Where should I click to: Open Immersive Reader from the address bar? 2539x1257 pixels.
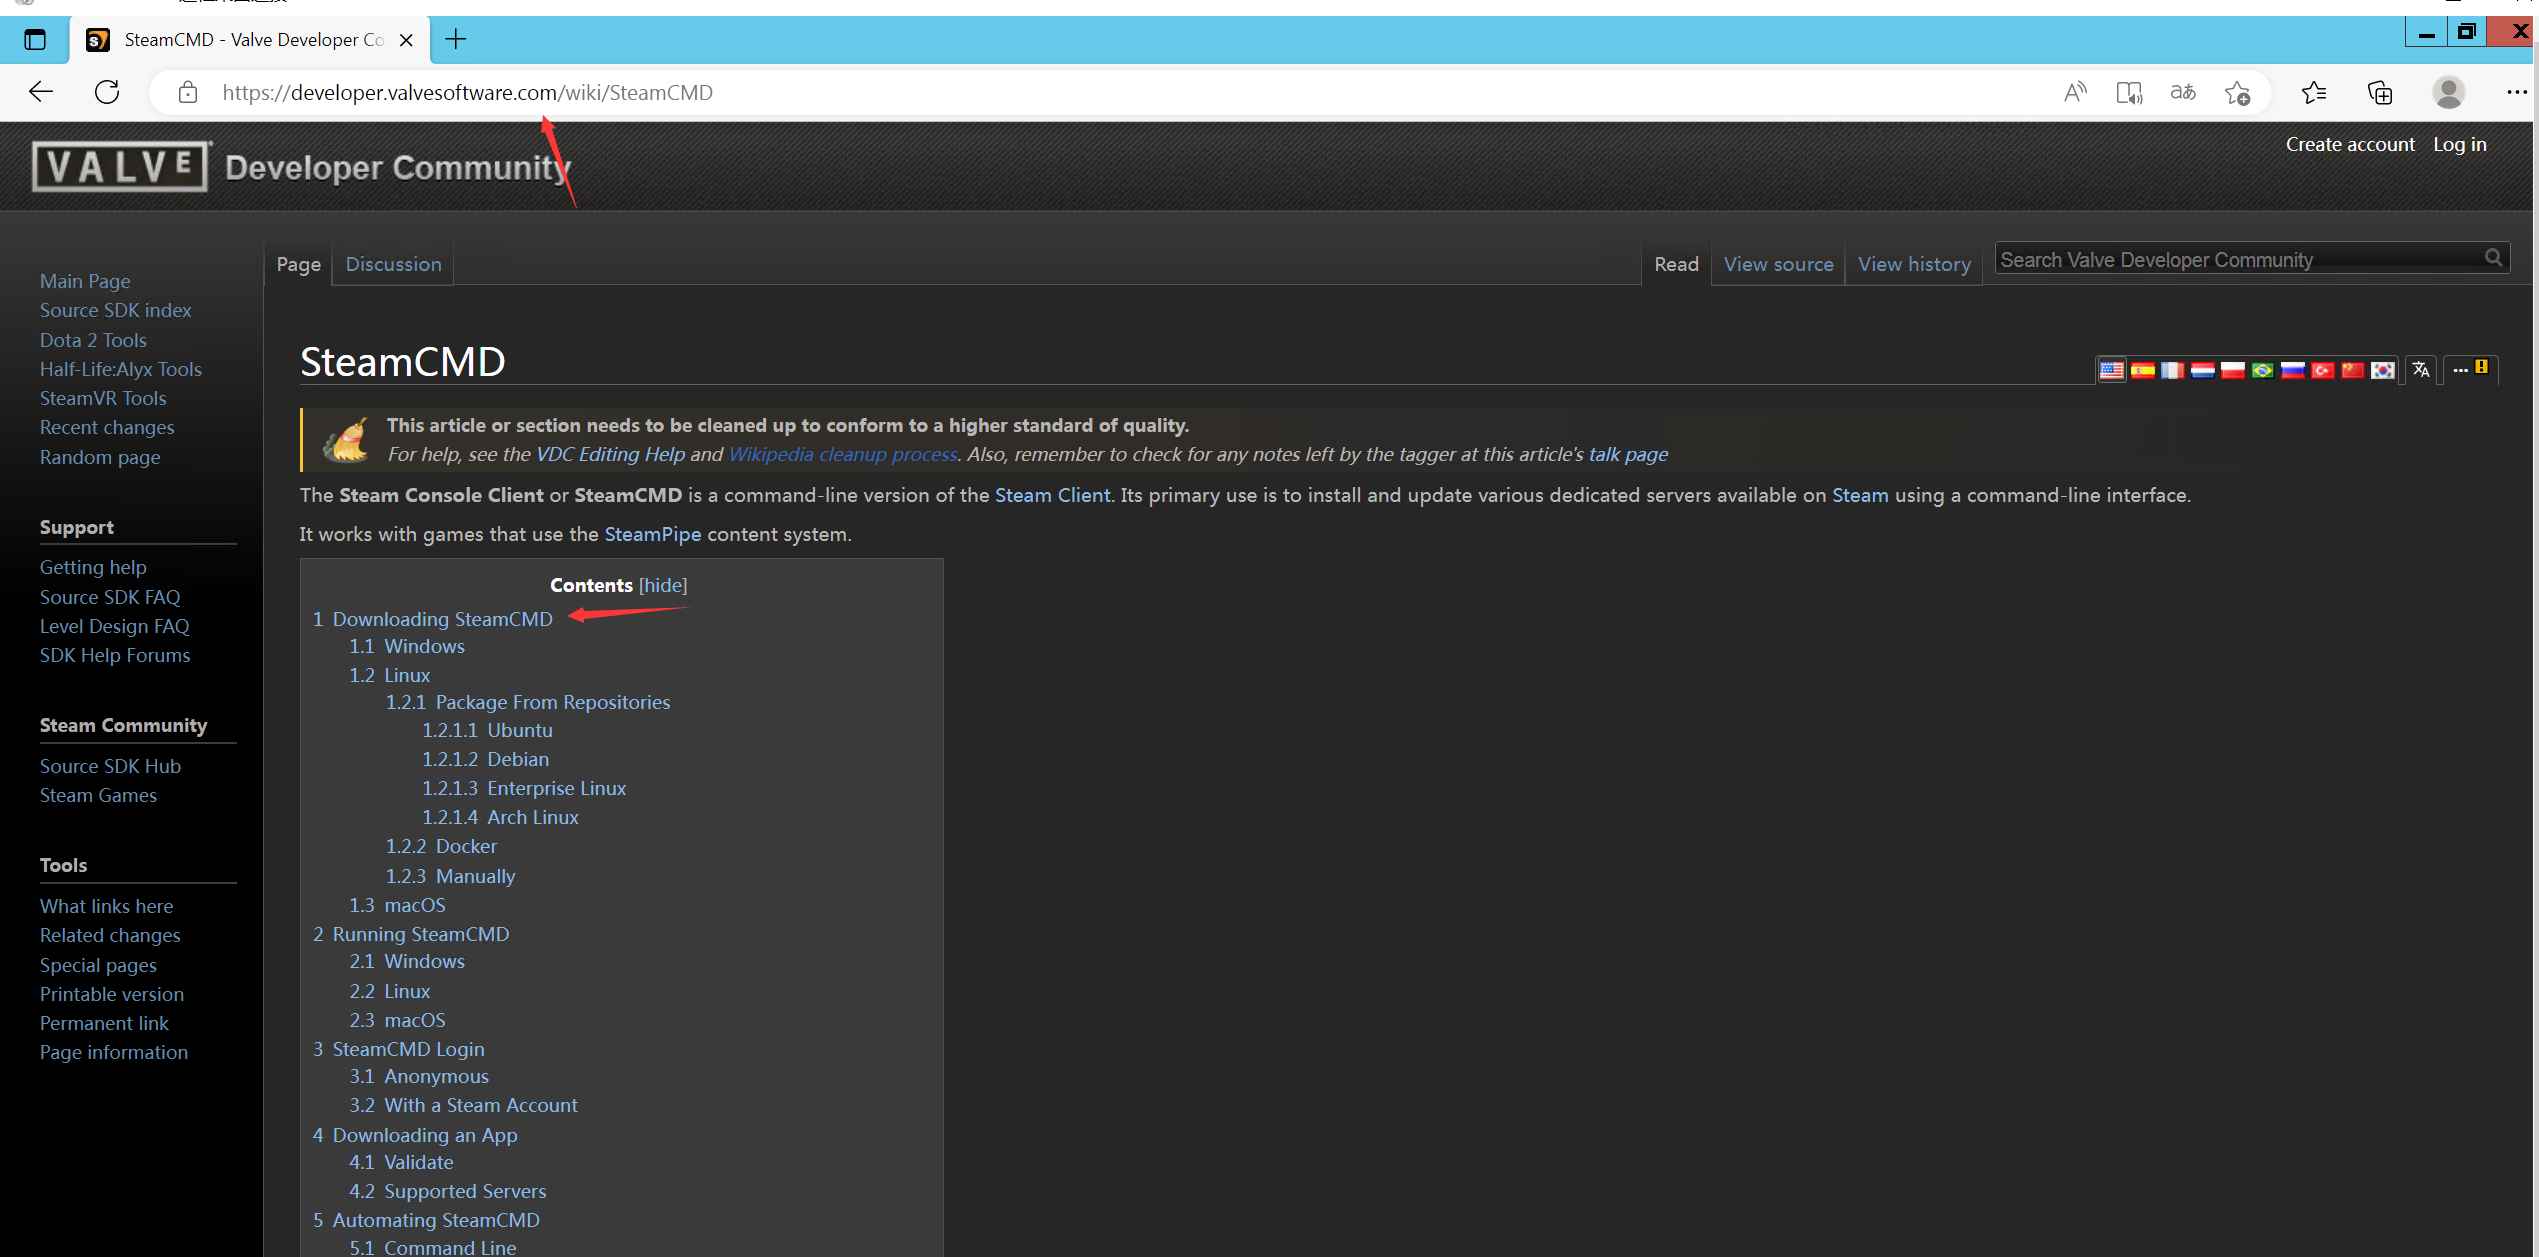(x=2129, y=93)
